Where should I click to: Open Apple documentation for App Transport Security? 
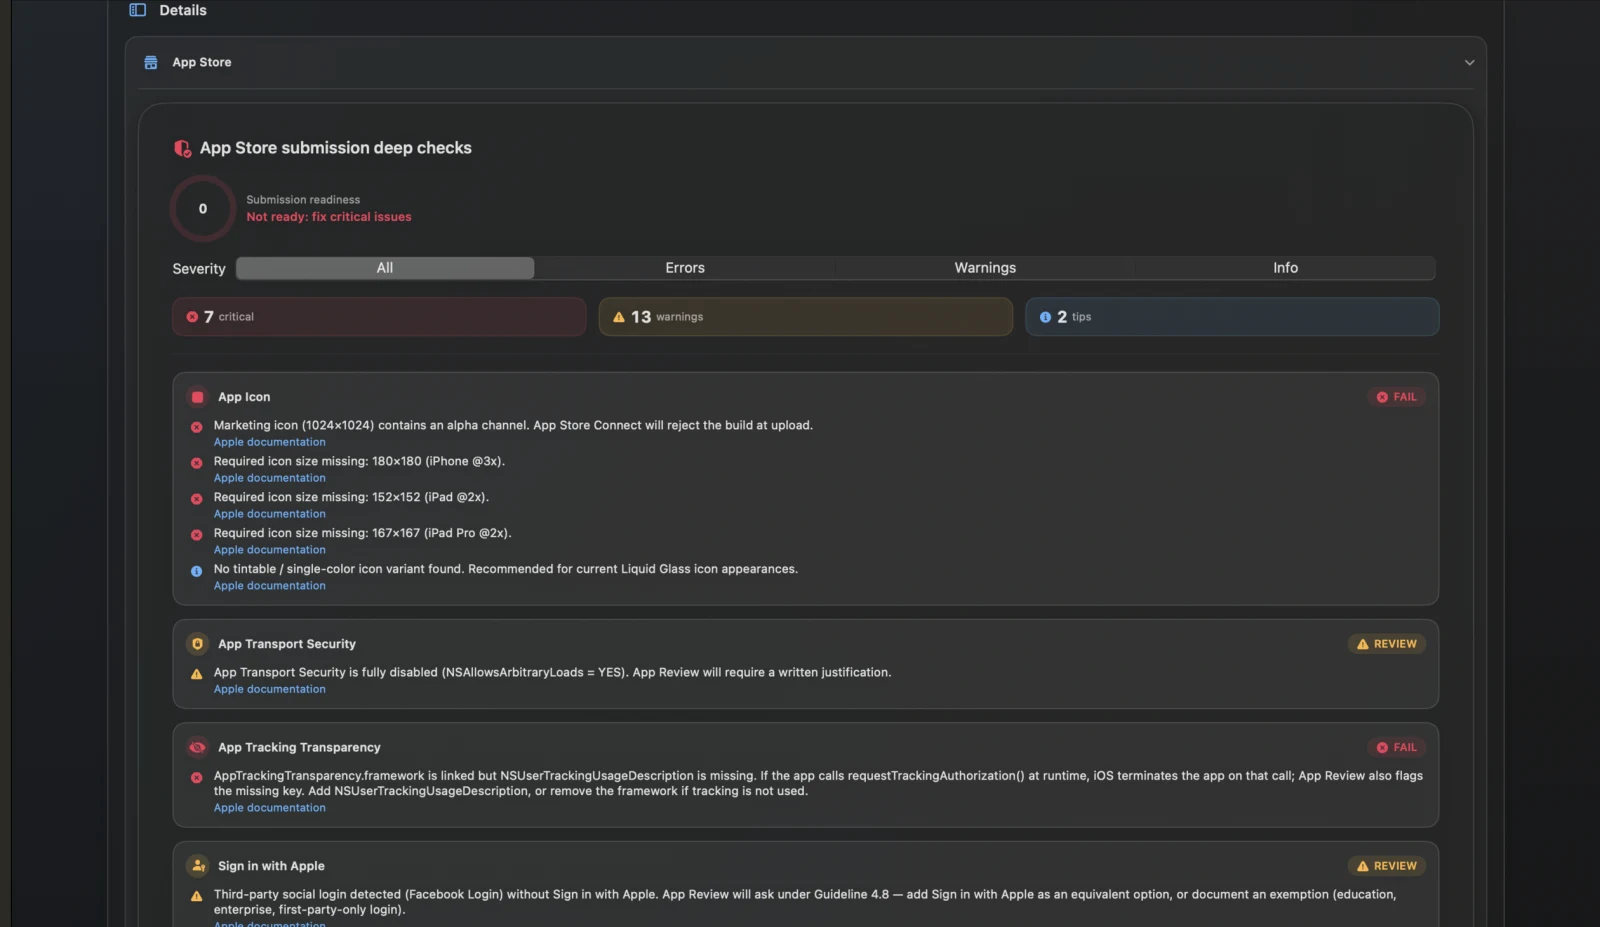pyautogui.click(x=270, y=689)
